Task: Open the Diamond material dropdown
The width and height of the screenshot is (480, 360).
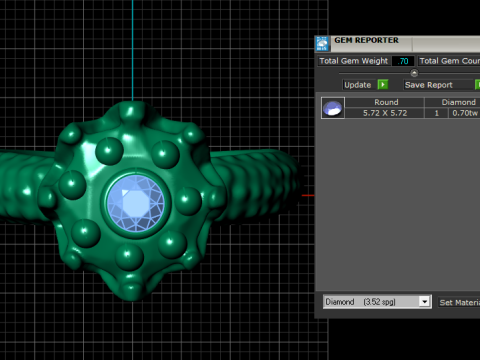Action: point(424,302)
